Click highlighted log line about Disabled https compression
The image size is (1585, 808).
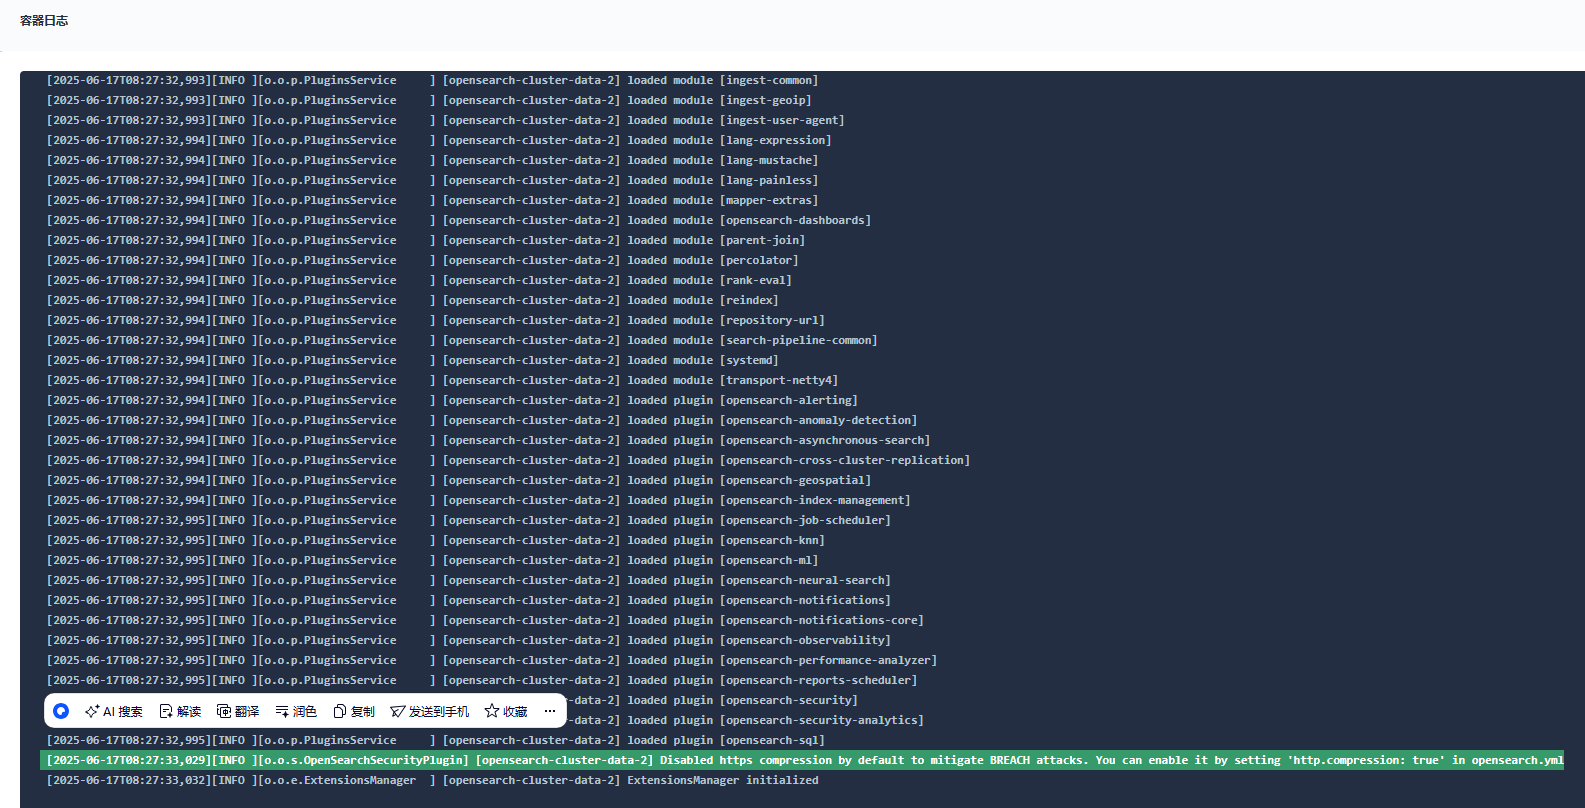802,760
